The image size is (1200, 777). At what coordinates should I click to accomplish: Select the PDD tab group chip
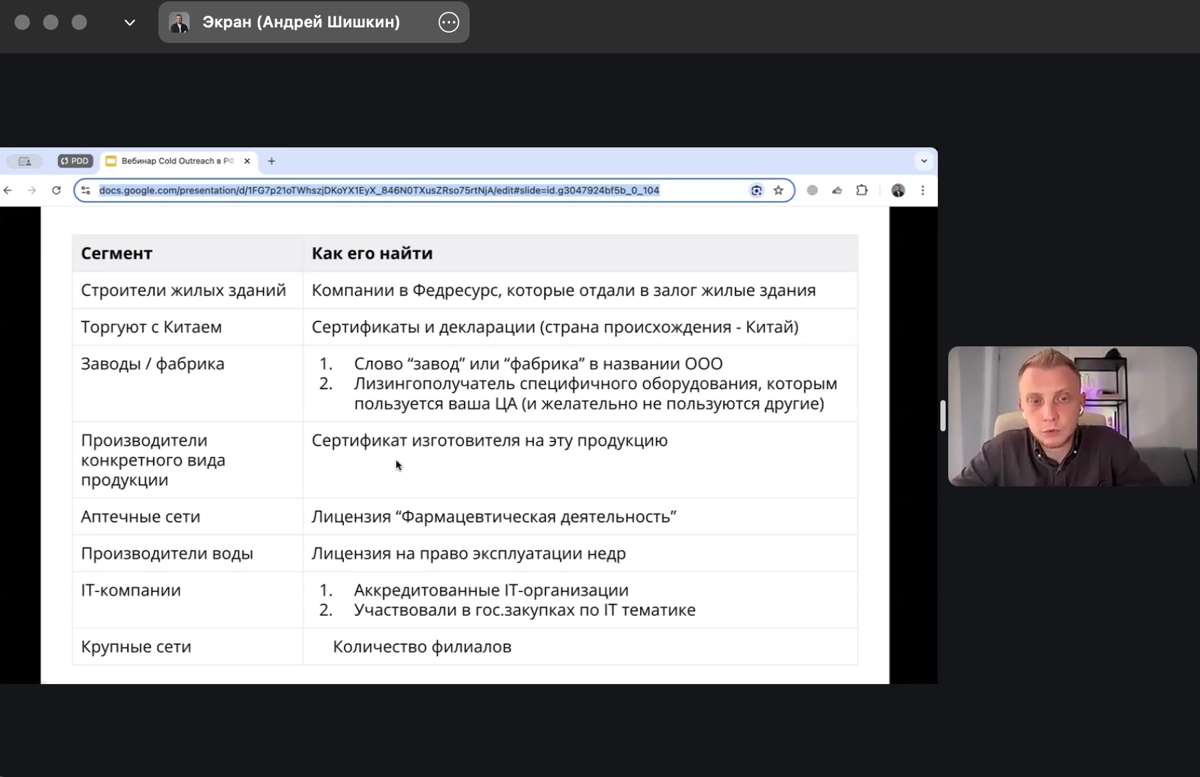tap(75, 161)
